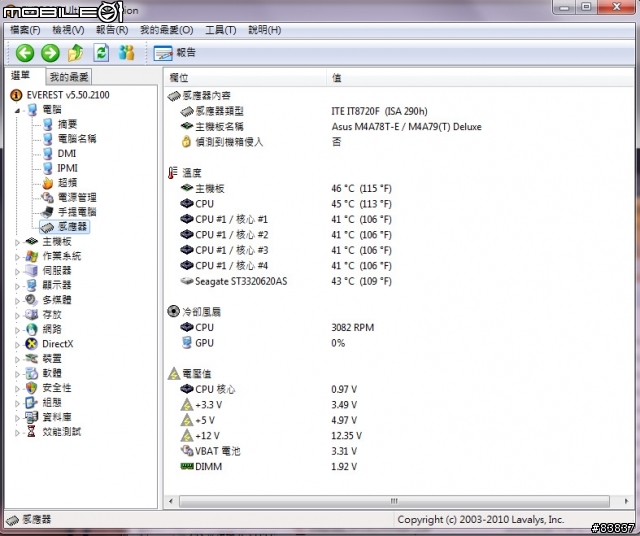Screen dimensions: 640x536
Task: Click the 值 column header
Action: click(x=480, y=78)
